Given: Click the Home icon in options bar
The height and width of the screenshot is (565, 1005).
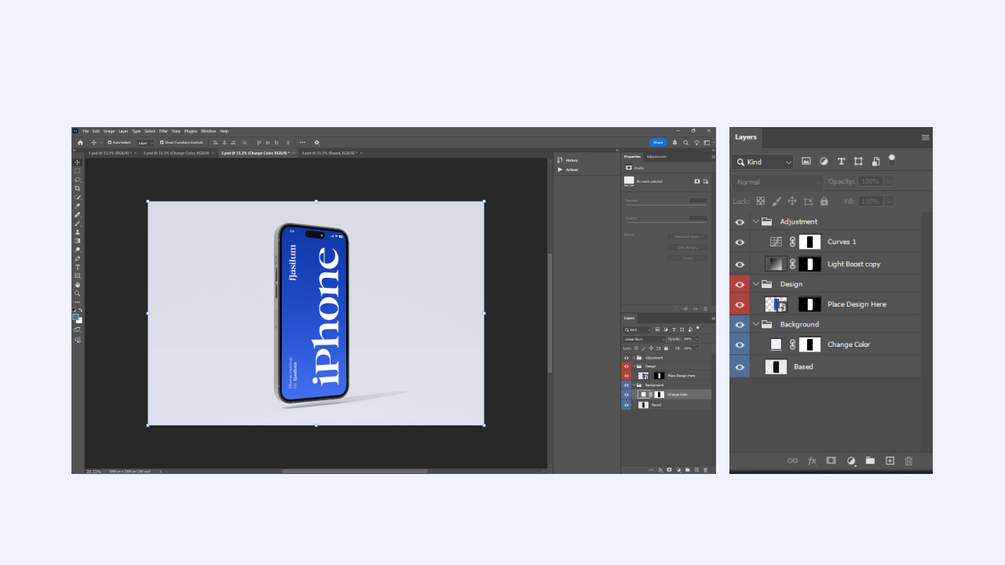Looking at the screenshot, I should point(80,143).
